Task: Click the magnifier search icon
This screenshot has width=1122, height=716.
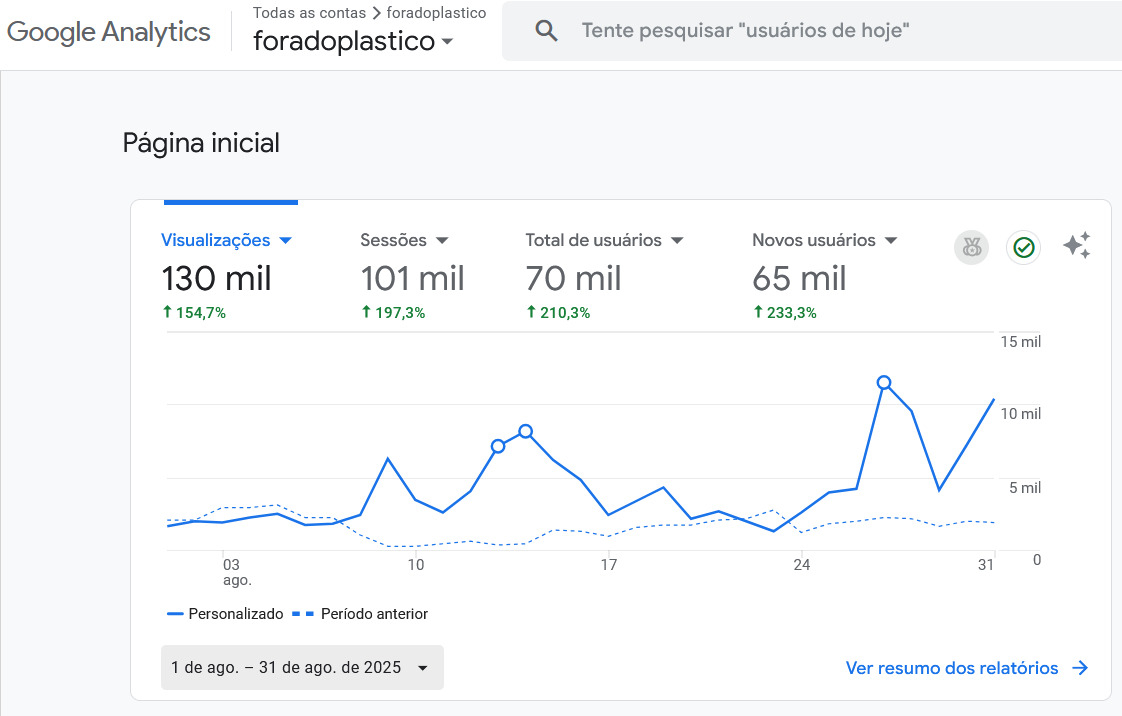Action: 546,31
